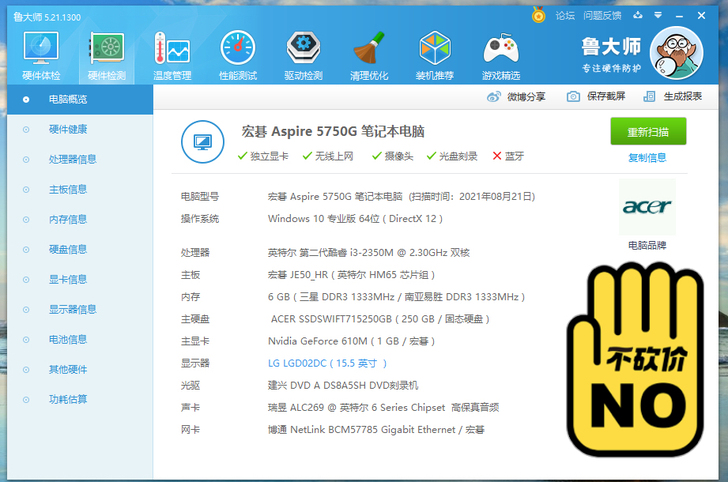
Task: Click the skin/download icon in title bar
Action: pos(638,15)
